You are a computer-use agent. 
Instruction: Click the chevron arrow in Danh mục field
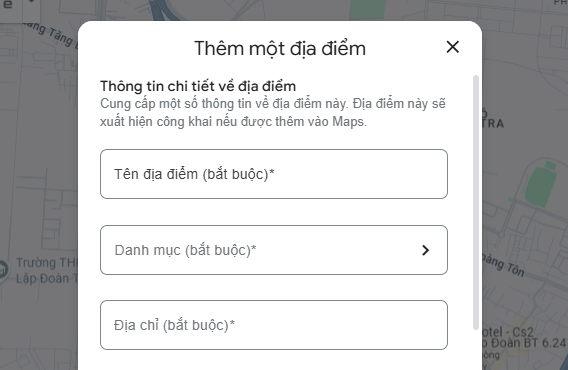click(x=425, y=250)
